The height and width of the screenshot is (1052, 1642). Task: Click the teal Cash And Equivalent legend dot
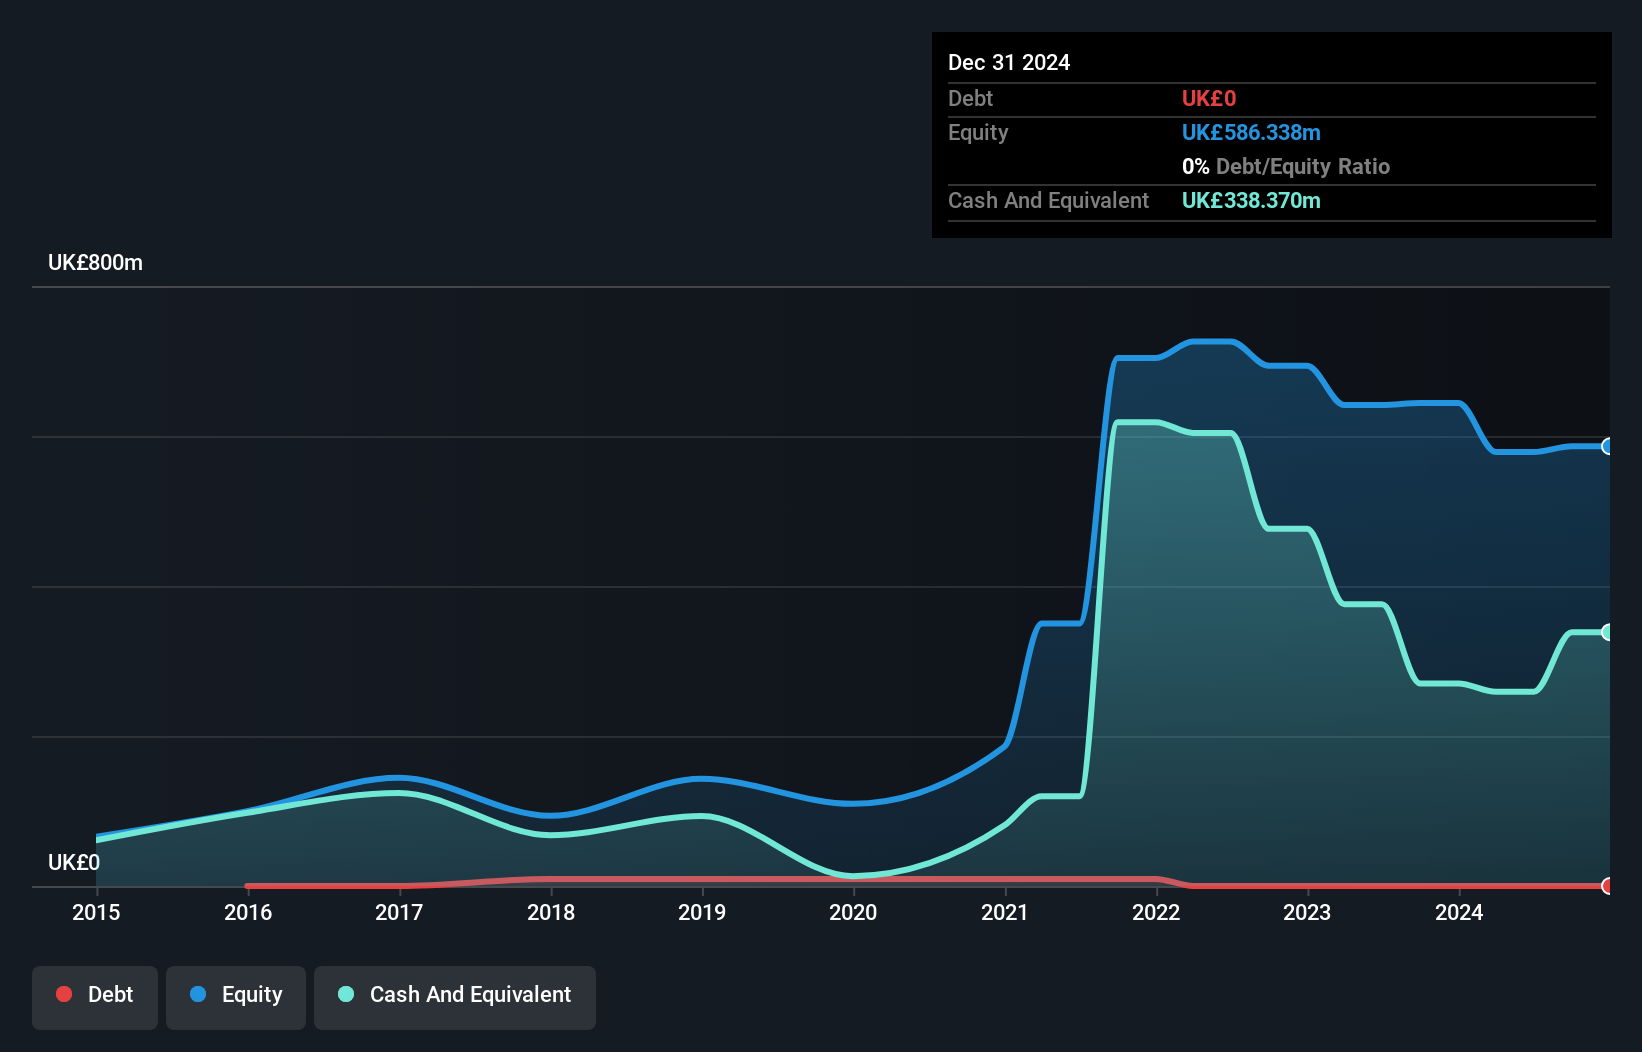[x=345, y=995]
